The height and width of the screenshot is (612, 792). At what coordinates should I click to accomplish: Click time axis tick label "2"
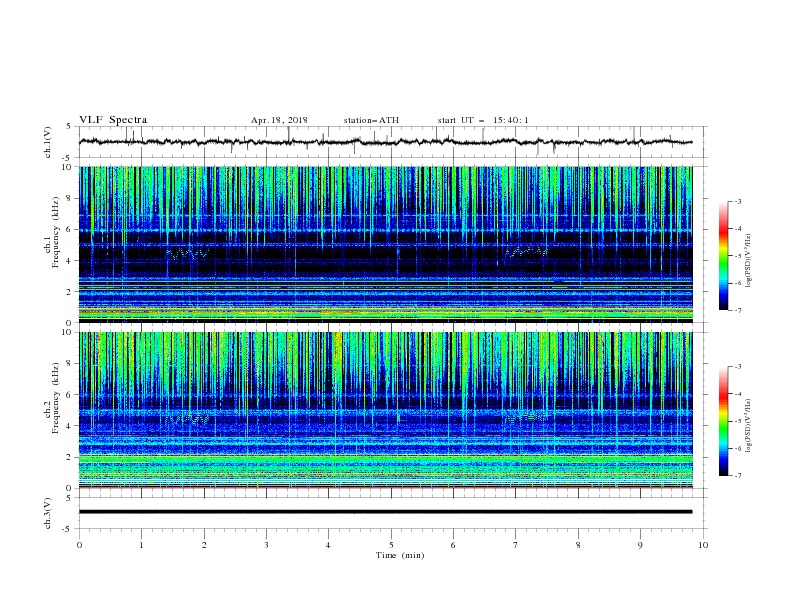click(x=204, y=545)
